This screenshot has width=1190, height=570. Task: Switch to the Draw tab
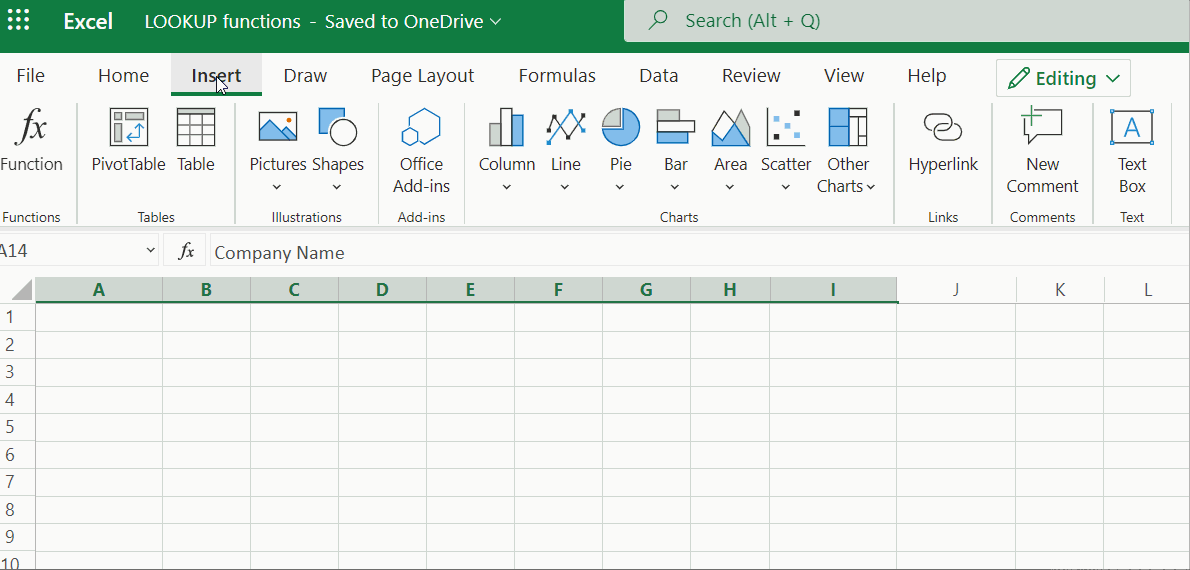coord(305,76)
